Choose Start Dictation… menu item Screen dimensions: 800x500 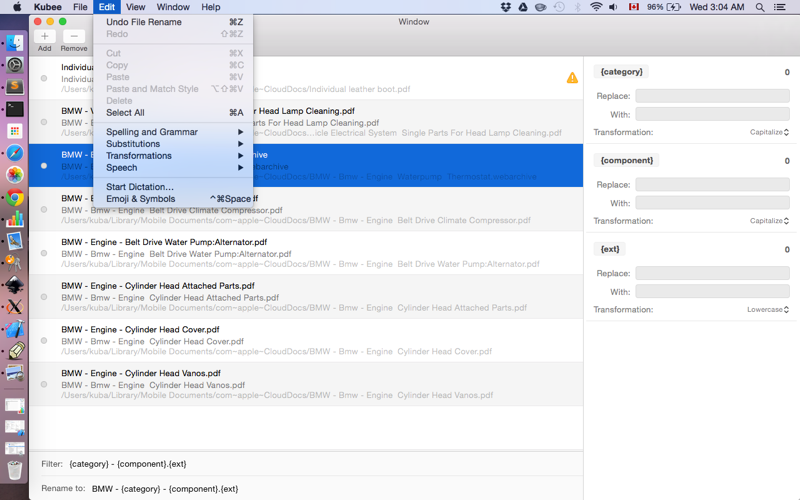point(173,187)
